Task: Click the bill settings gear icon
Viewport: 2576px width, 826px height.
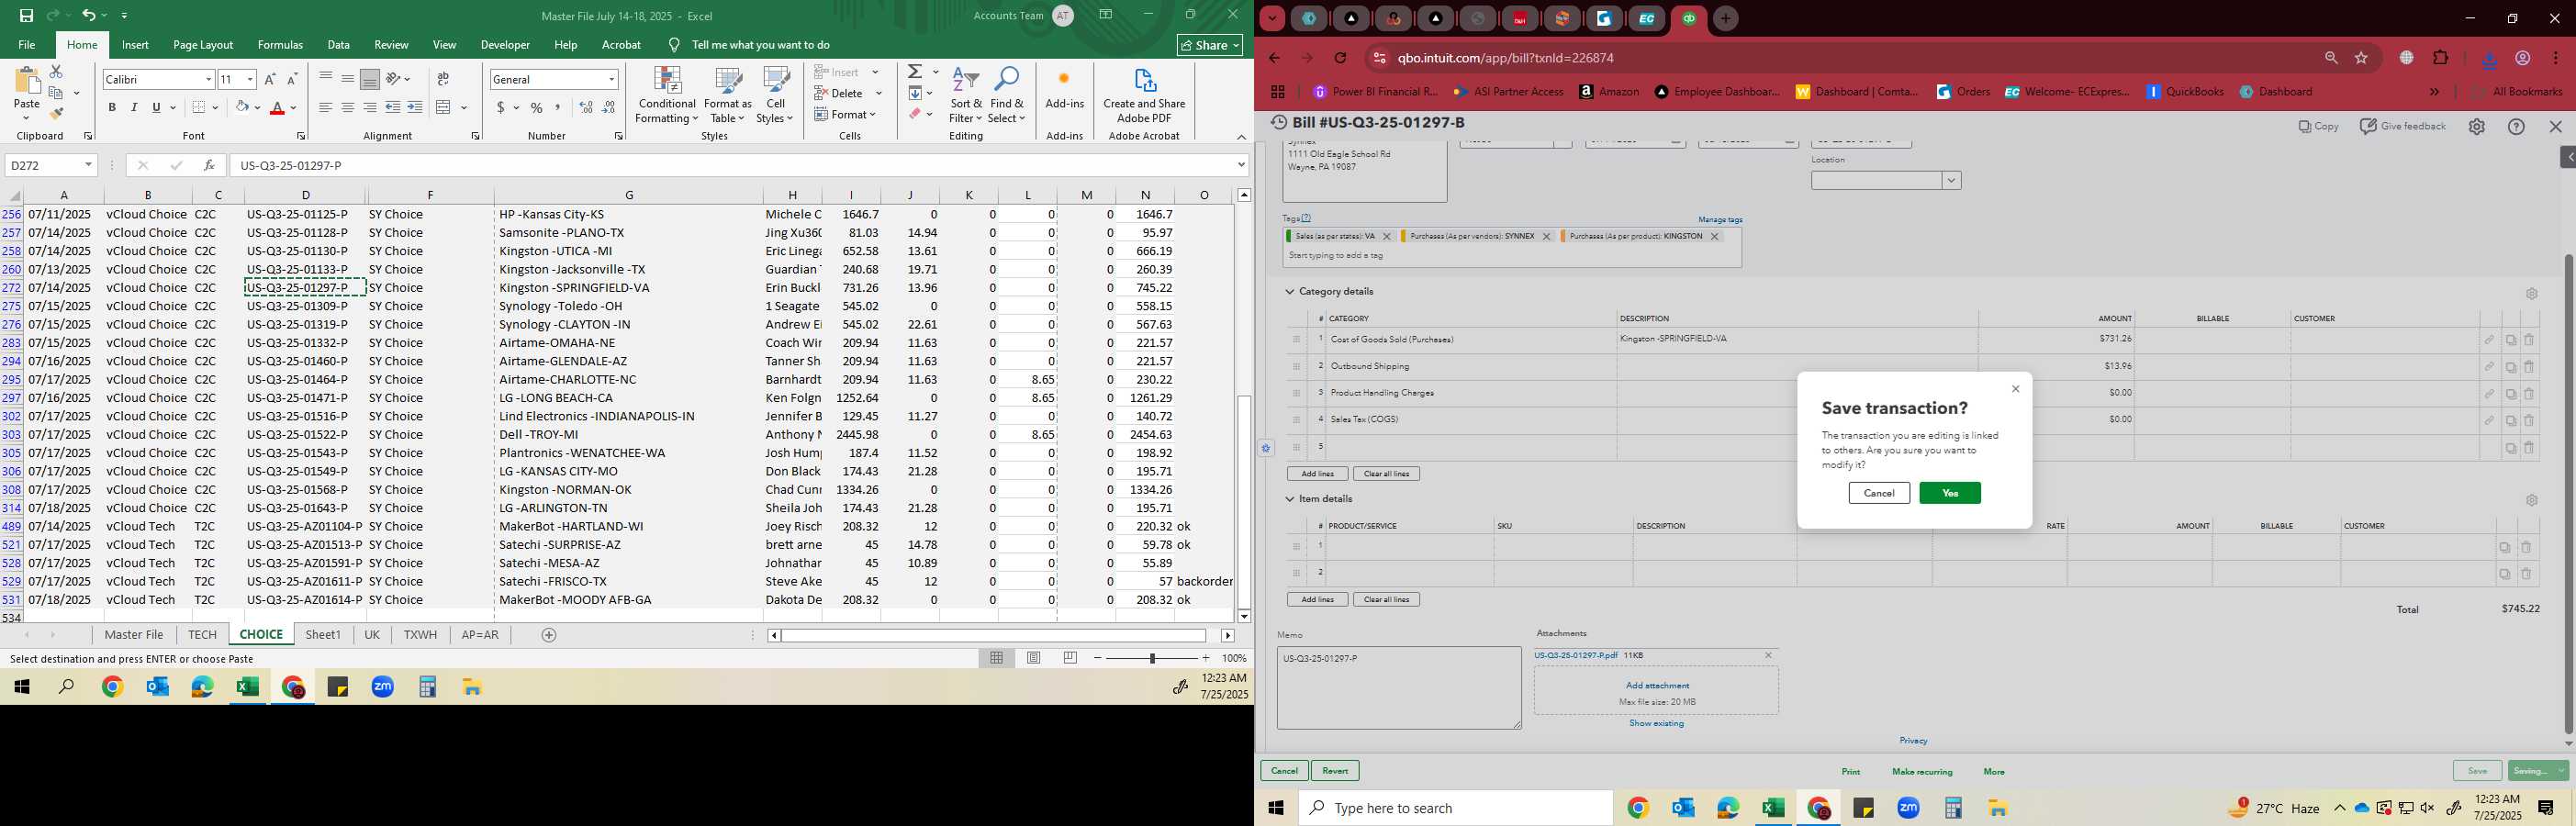Action: (2476, 127)
